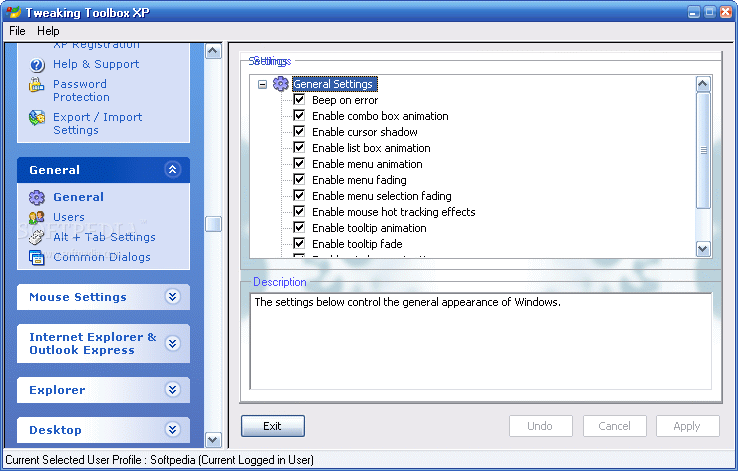738x471 pixels.
Task: Click the Apply button
Action: point(687,426)
